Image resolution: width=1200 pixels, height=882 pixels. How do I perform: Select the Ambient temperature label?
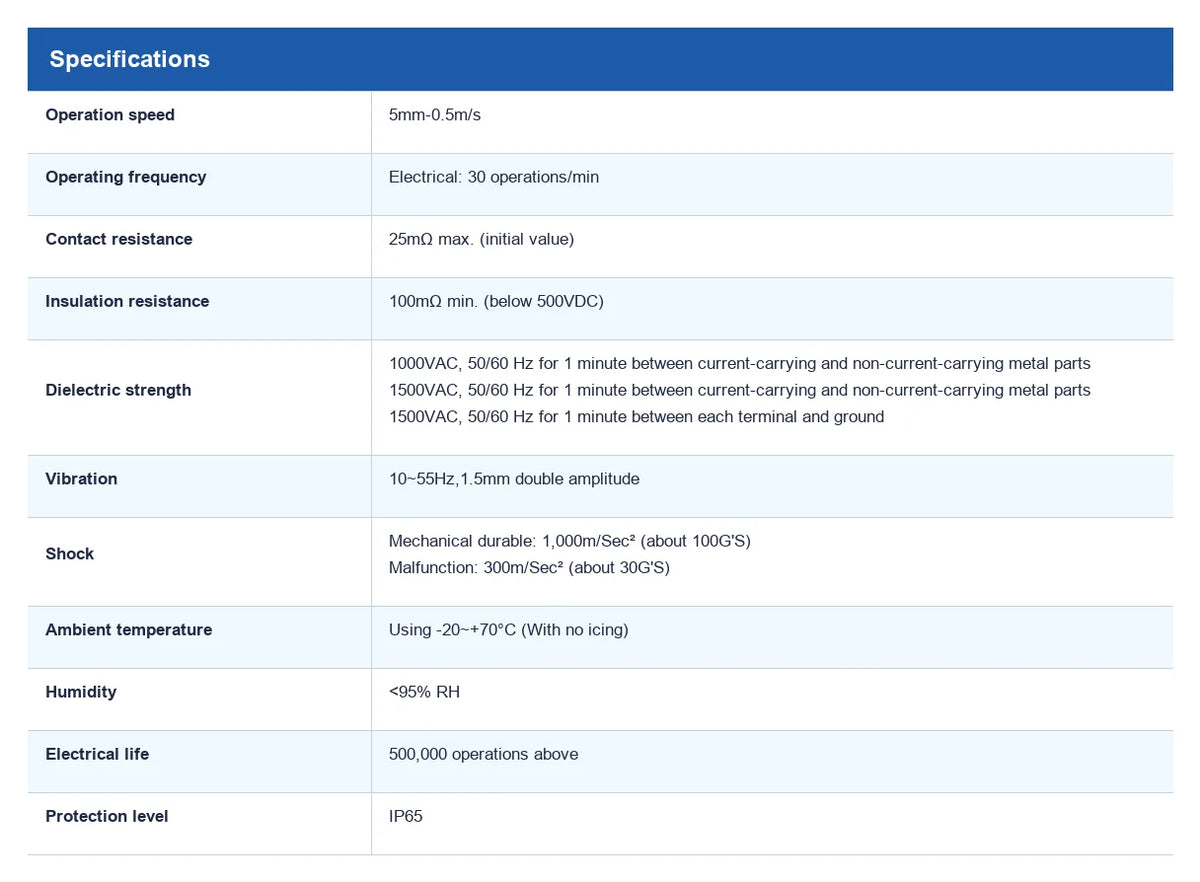coord(129,630)
